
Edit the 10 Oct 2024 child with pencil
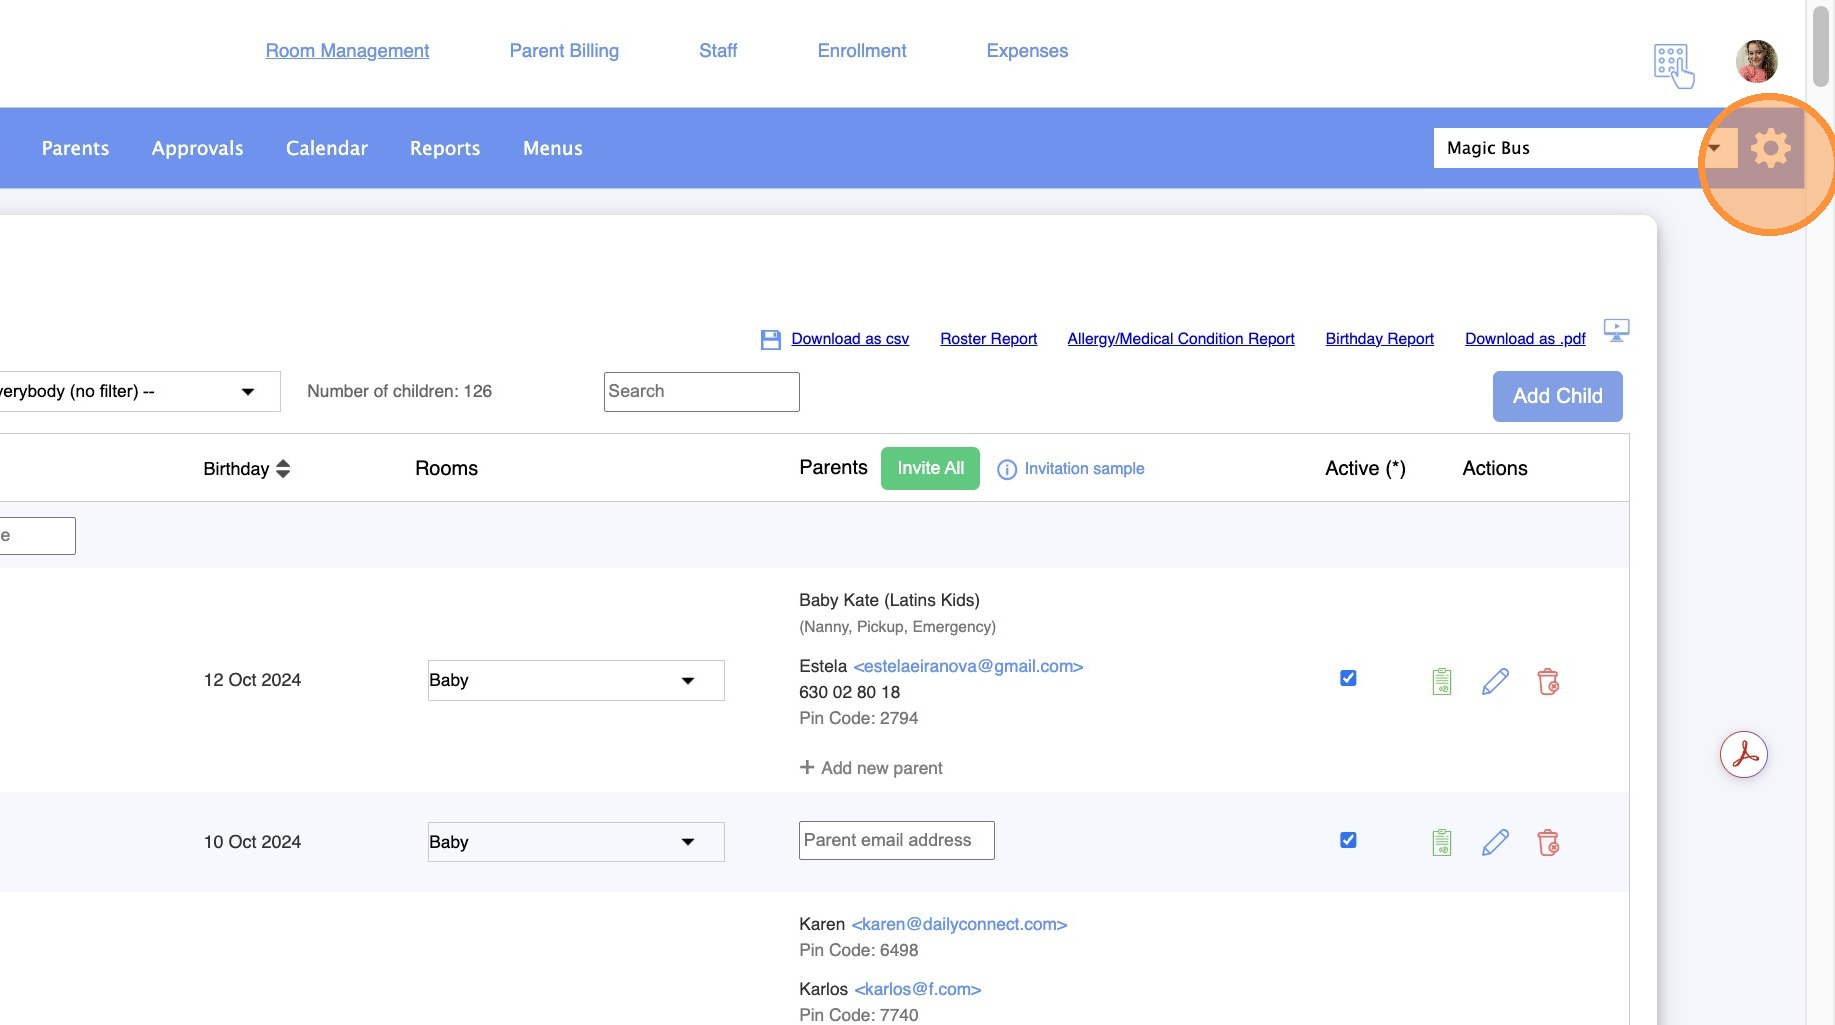[x=1495, y=843]
